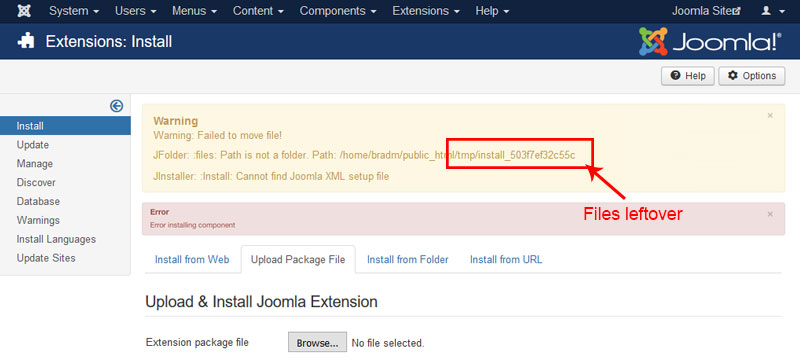Viewport: 800px width, 364px height.
Task: Open the Components menu
Action: point(338,11)
